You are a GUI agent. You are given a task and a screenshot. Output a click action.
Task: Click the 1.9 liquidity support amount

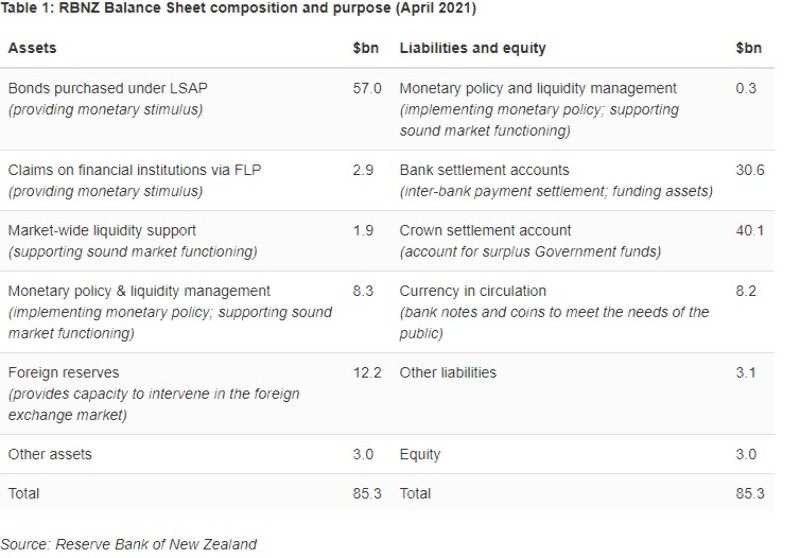[362, 231]
